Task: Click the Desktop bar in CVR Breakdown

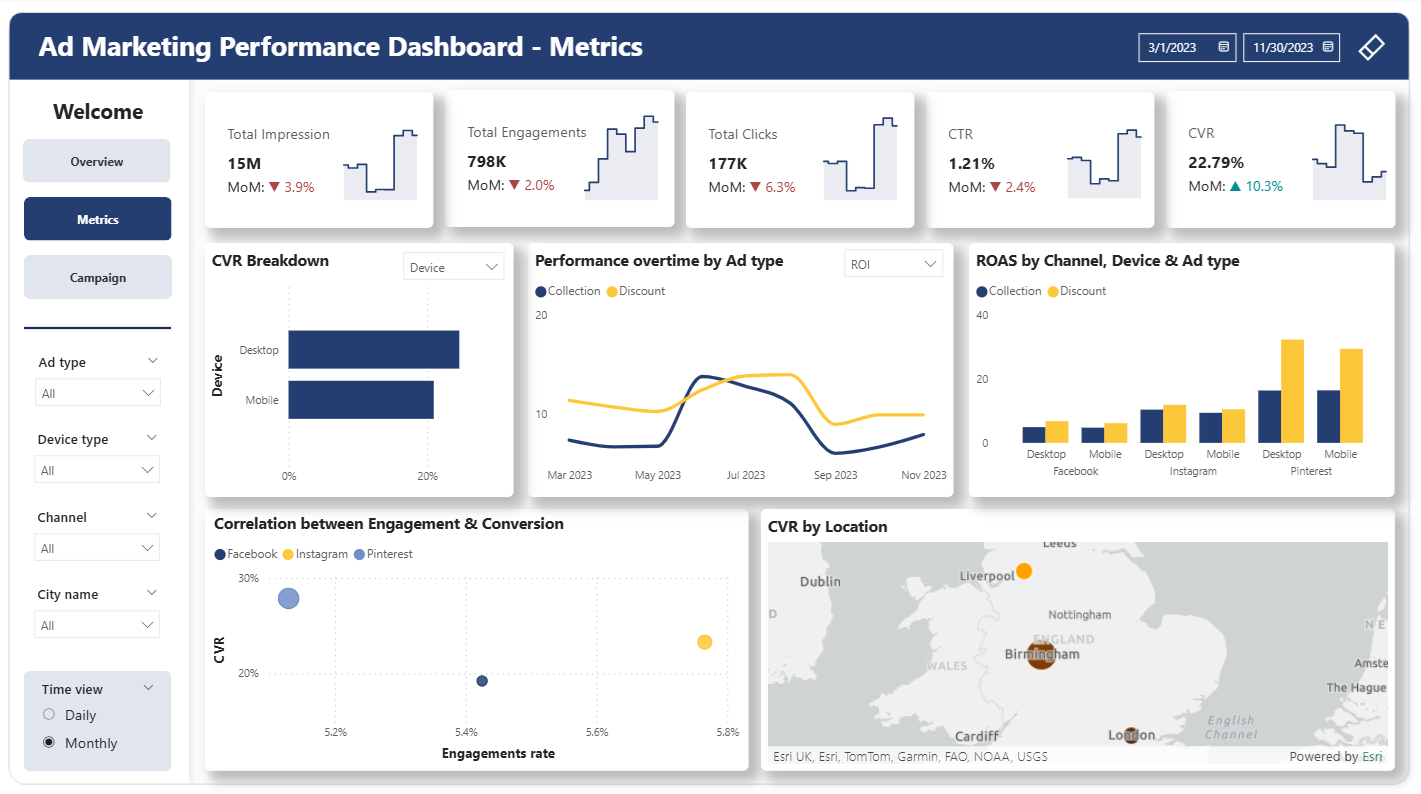Action: tap(373, 350)
